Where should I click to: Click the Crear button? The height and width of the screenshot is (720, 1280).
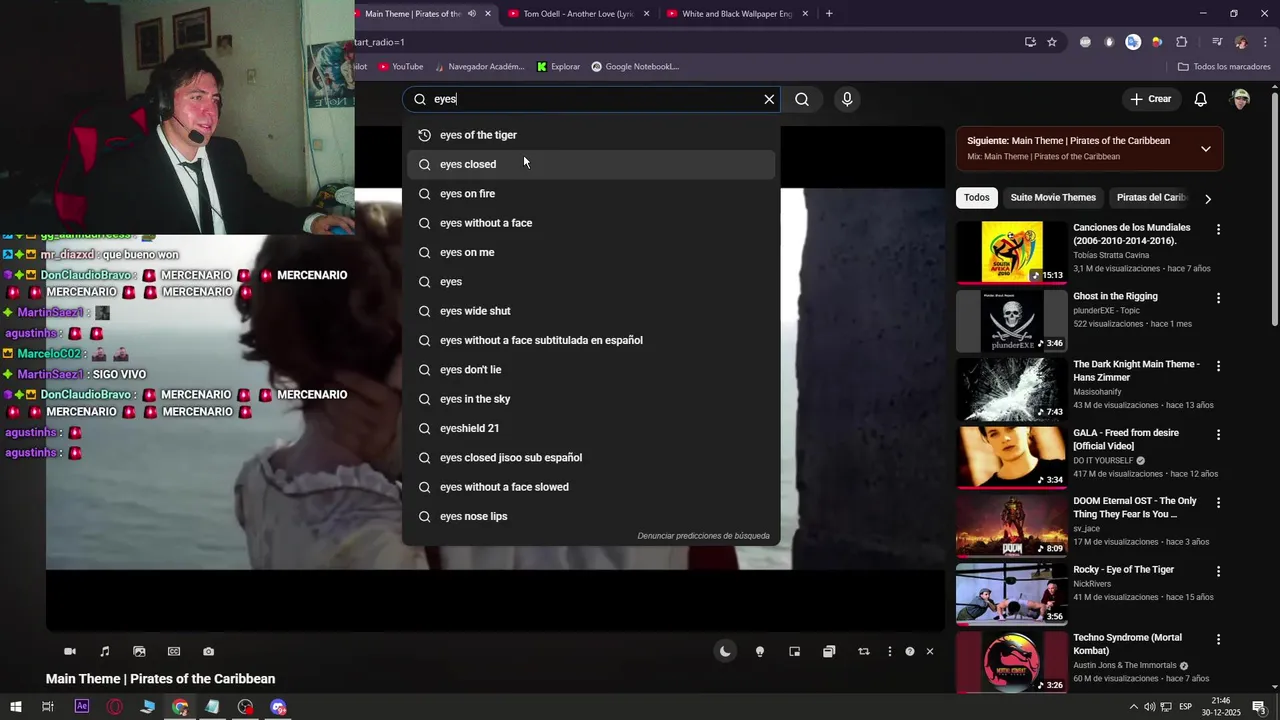coord(1150,99)
